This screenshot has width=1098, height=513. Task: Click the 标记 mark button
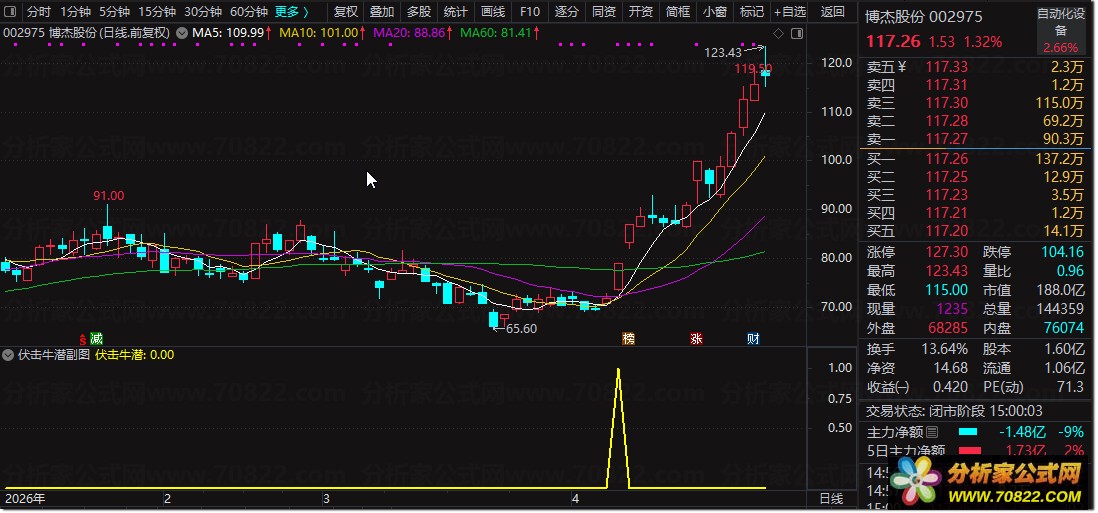click(752, 12)
